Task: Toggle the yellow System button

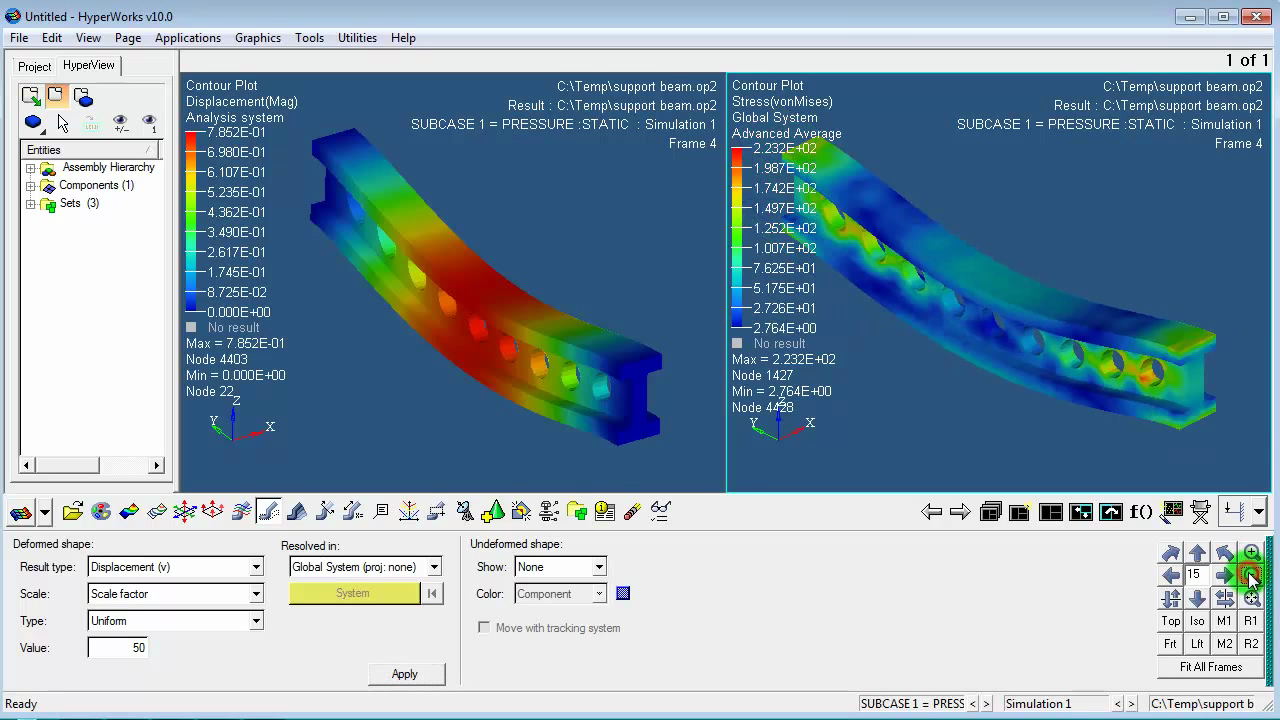Action: (x=354, y=593)
